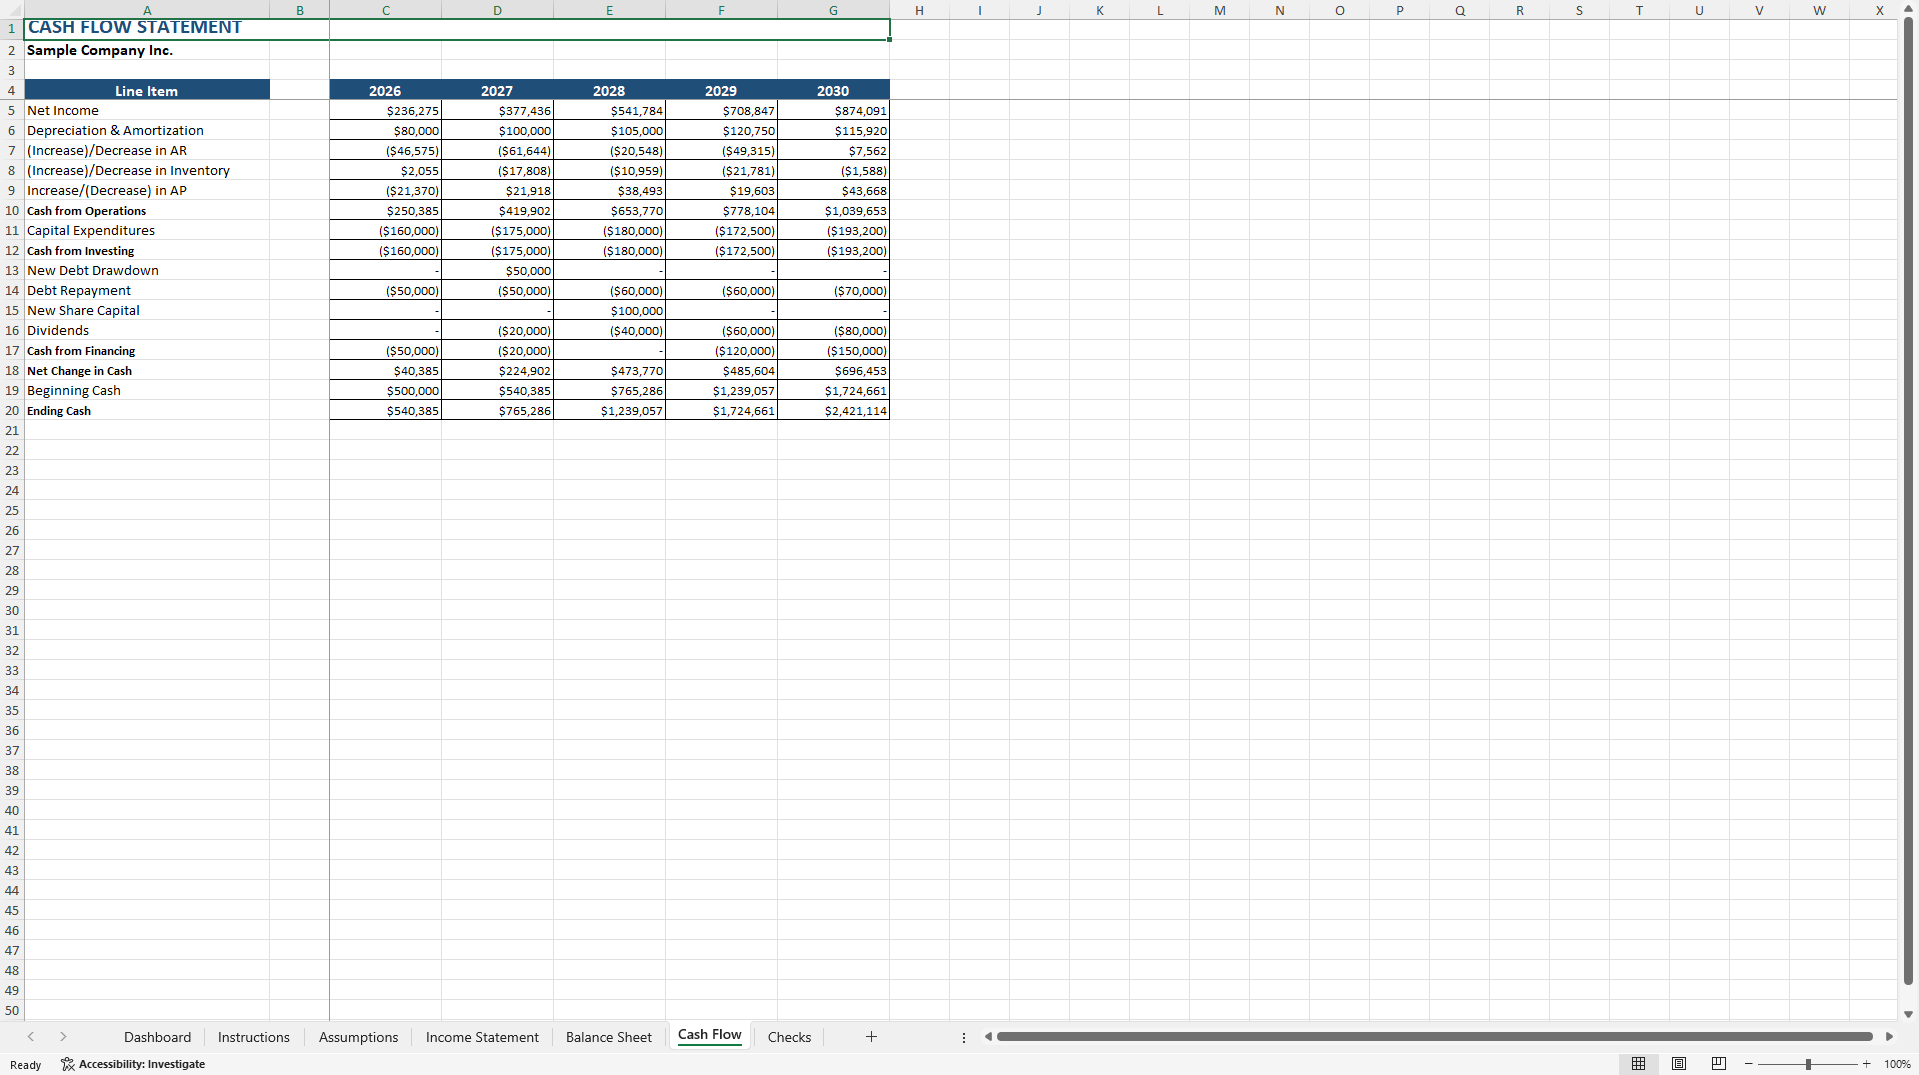Switch to Page Layout view icon
The image size is (1919, 1075).
pos(1679,1064)
